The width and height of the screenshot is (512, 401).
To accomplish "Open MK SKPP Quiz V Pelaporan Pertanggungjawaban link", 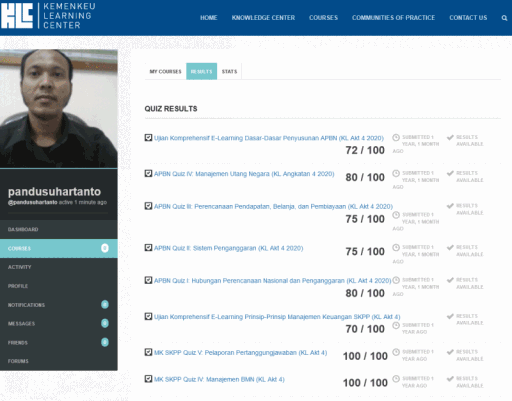I will coord(240,353).
